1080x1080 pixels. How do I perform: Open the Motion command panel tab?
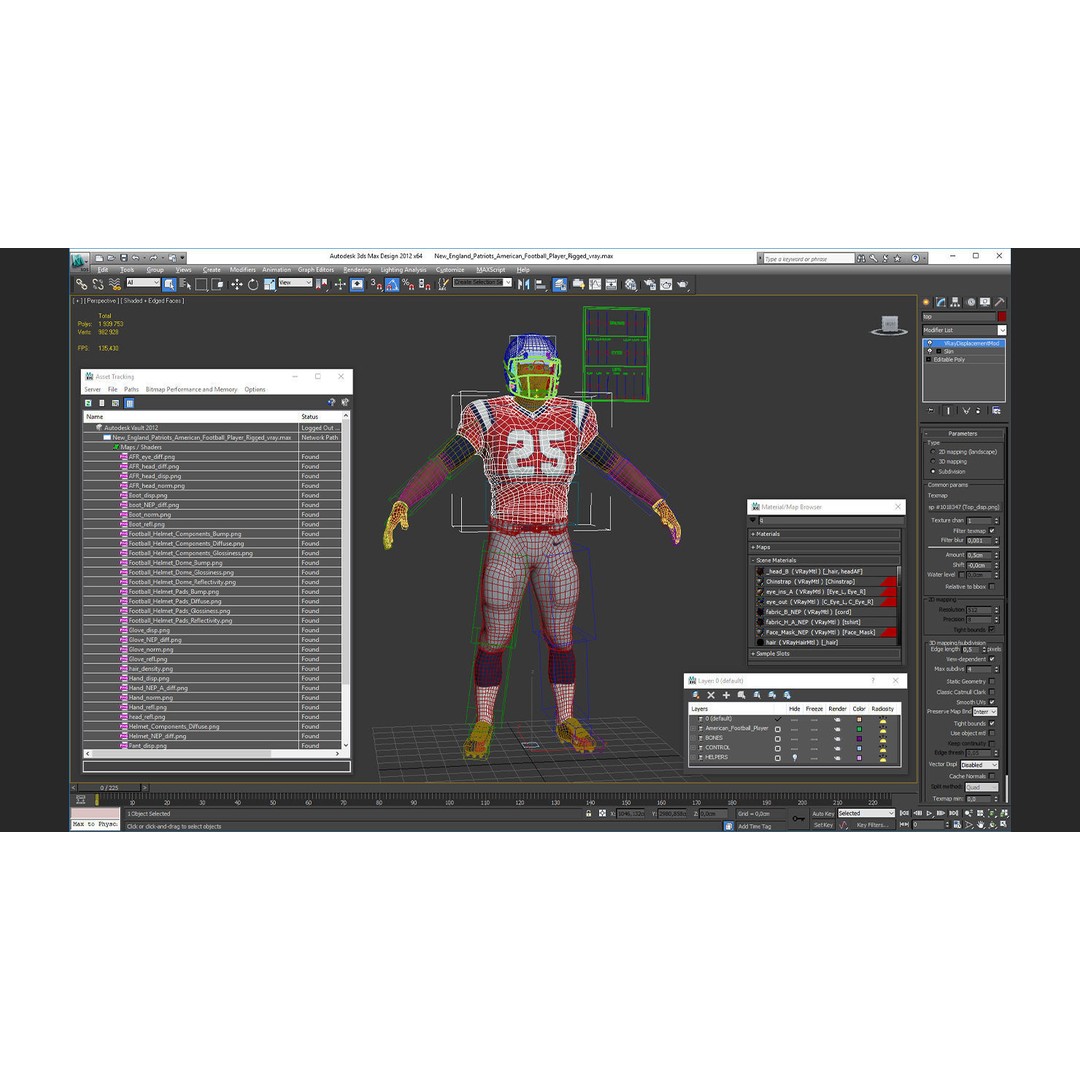tap(970, 302)
